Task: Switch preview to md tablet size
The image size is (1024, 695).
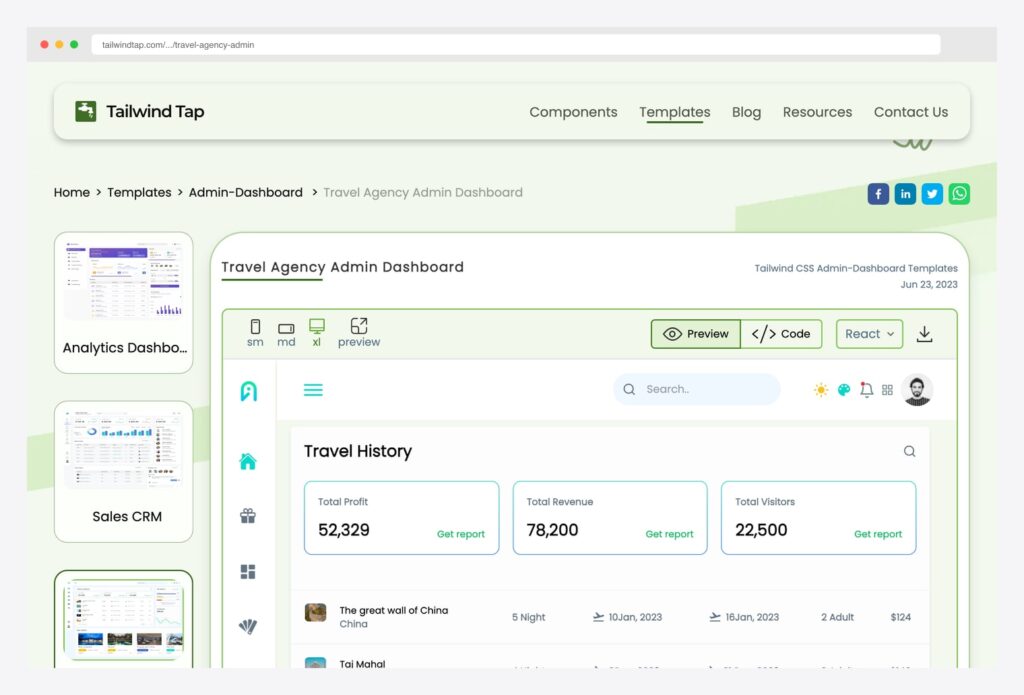Action: point(286,333)
